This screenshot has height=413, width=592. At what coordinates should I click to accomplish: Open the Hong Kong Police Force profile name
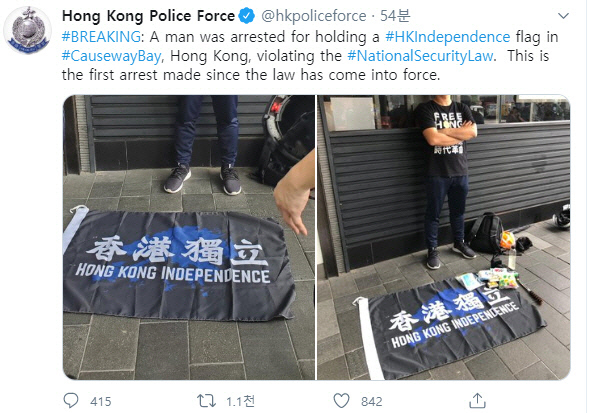coord(148,16)
